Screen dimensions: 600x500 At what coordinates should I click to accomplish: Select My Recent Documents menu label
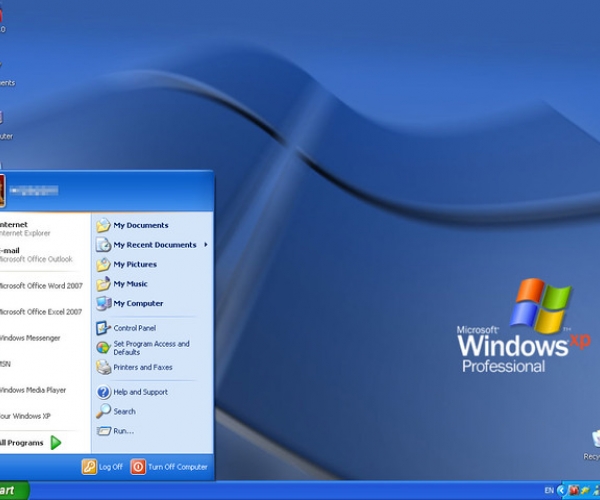coord(155,245)
